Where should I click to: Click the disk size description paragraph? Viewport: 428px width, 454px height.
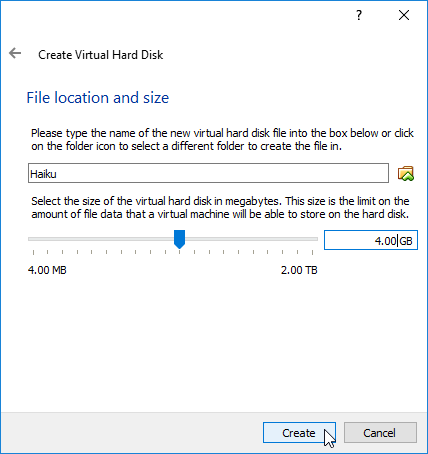pyautogui.click(x=220, y=207)
